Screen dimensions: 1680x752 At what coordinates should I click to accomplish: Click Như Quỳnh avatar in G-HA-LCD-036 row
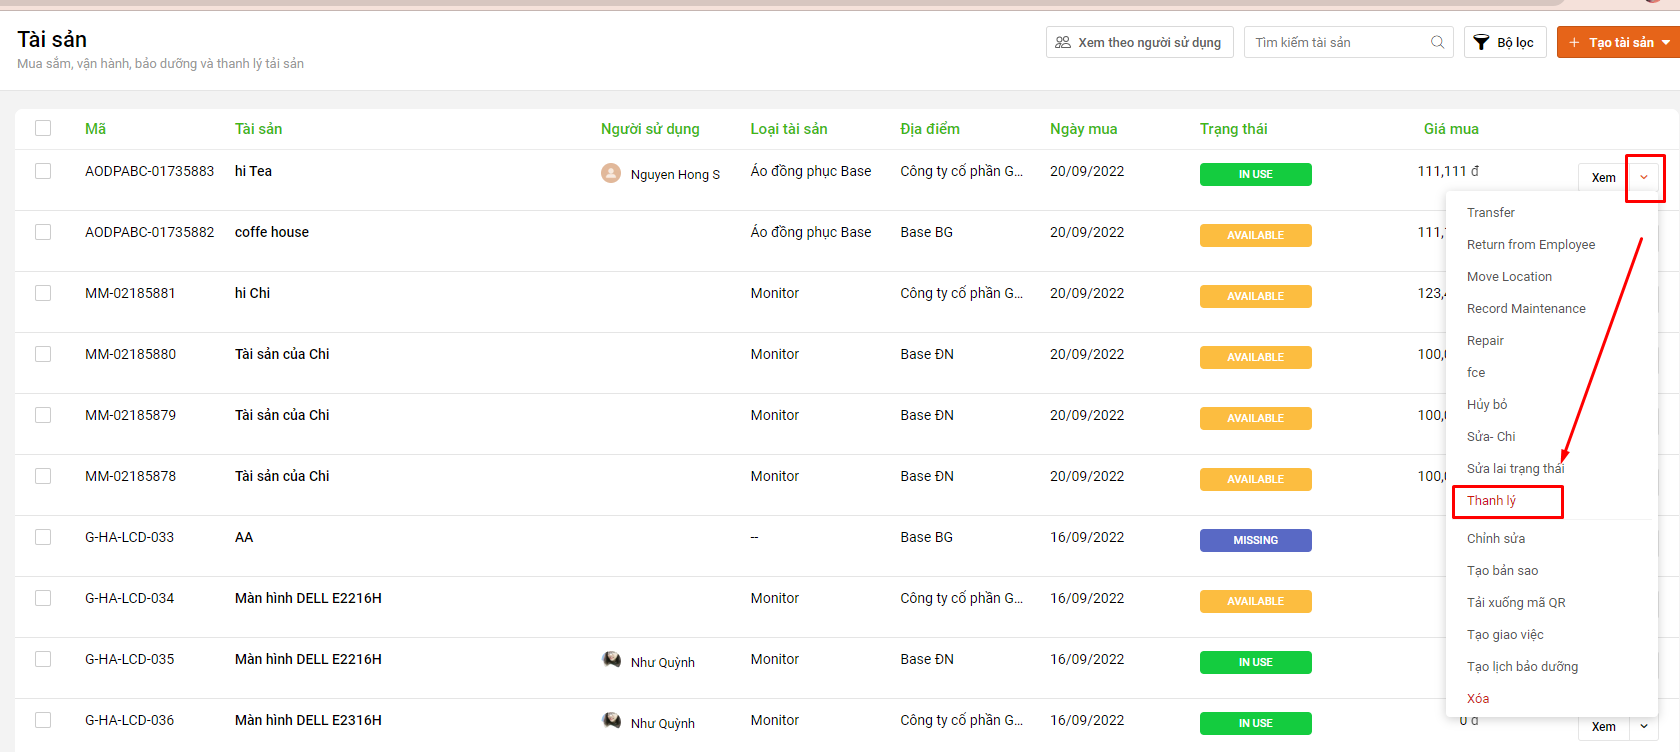[x=611, y=721]
